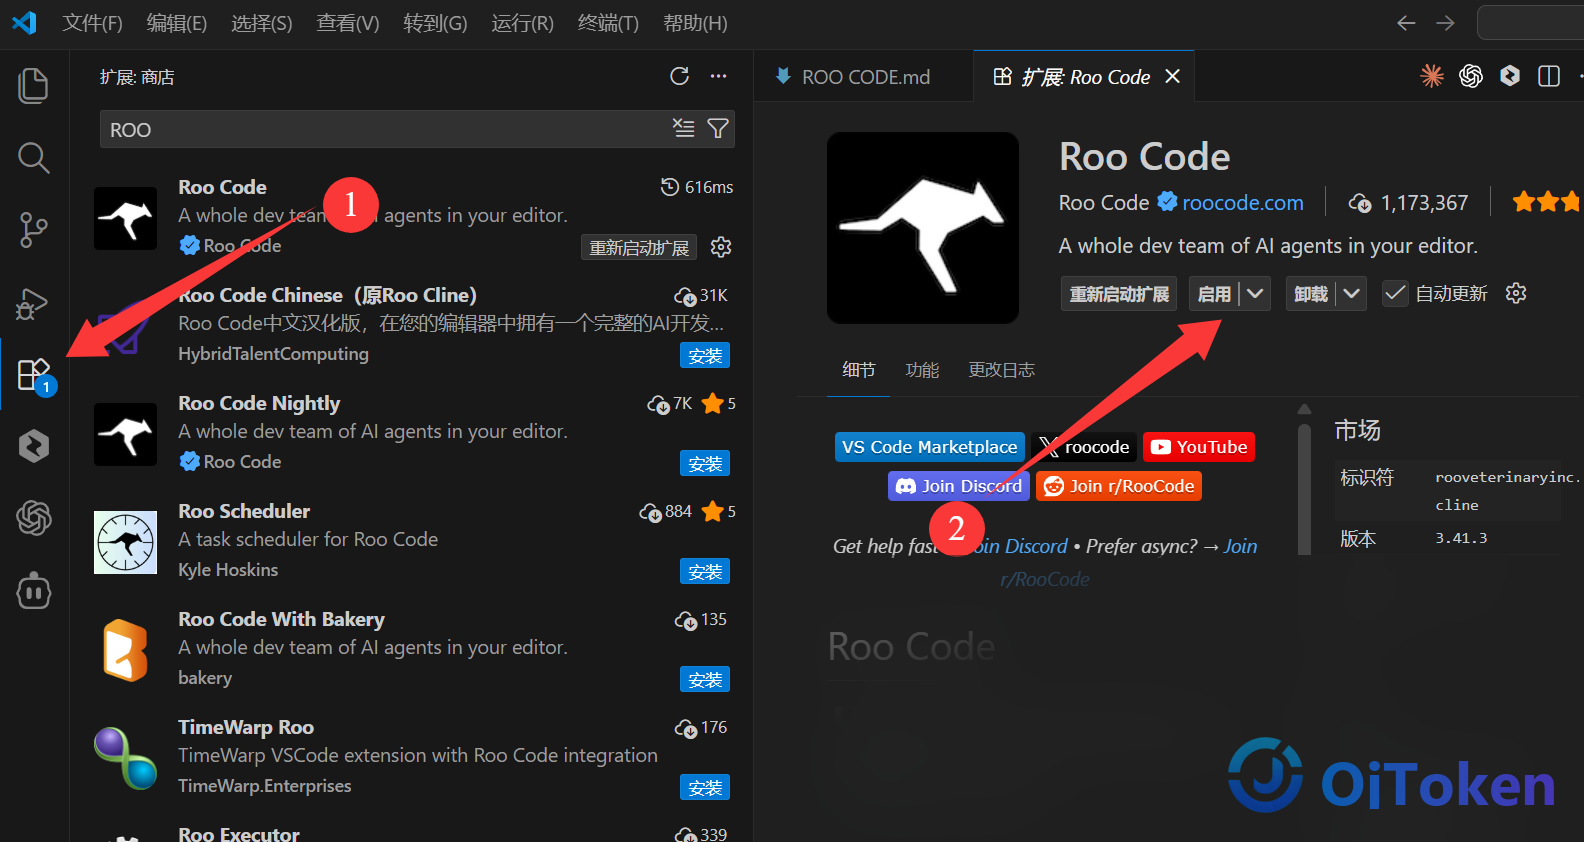The width and height of the screenshot is (1584, 842).
Task: Open the YouTube badge link
Action: (1199, 447)
